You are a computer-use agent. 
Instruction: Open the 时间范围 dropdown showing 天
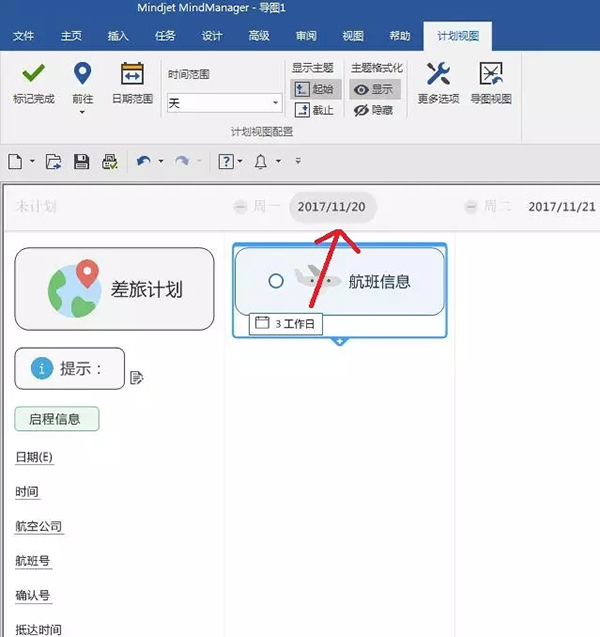[x=225, y=103]
